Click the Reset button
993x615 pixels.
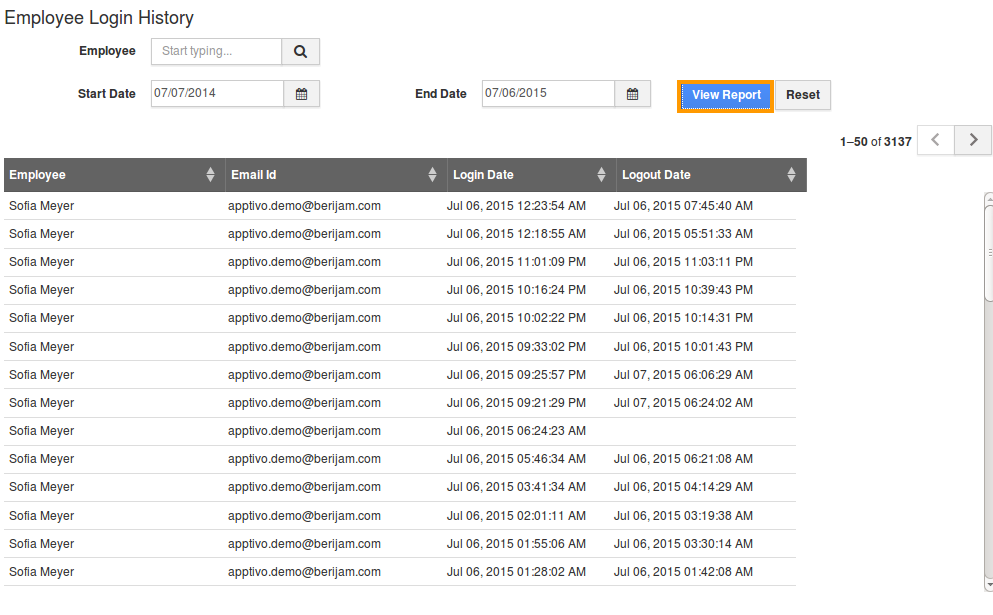[803, 95]
